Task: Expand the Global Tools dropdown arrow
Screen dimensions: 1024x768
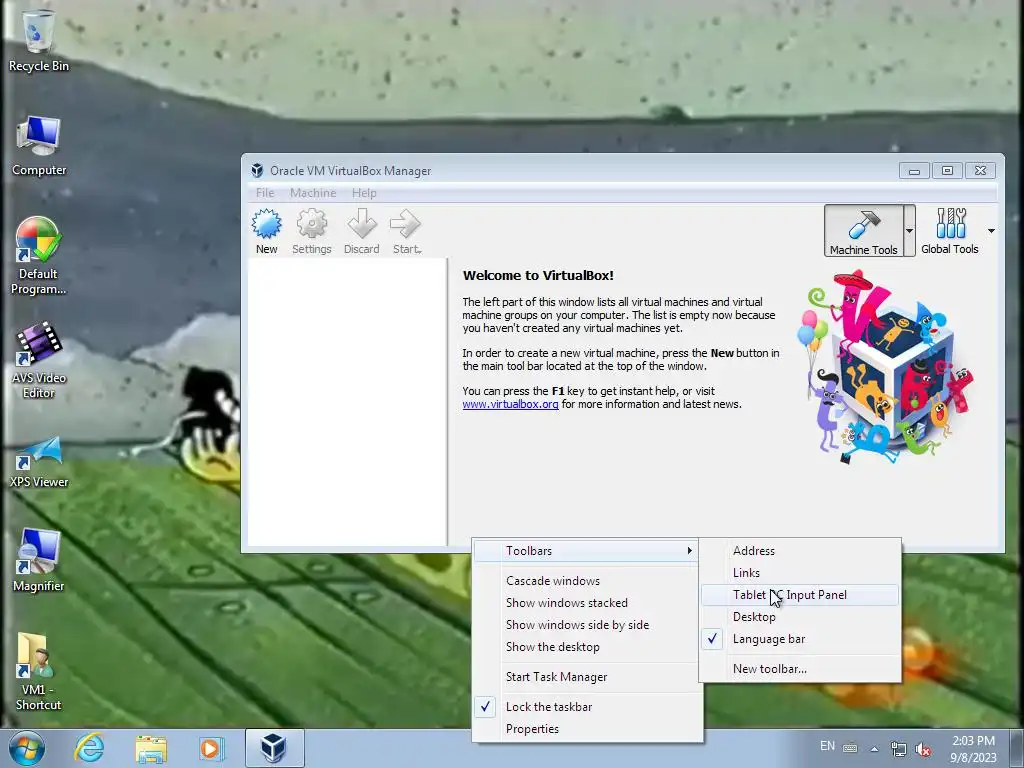Action: (991, 231)
